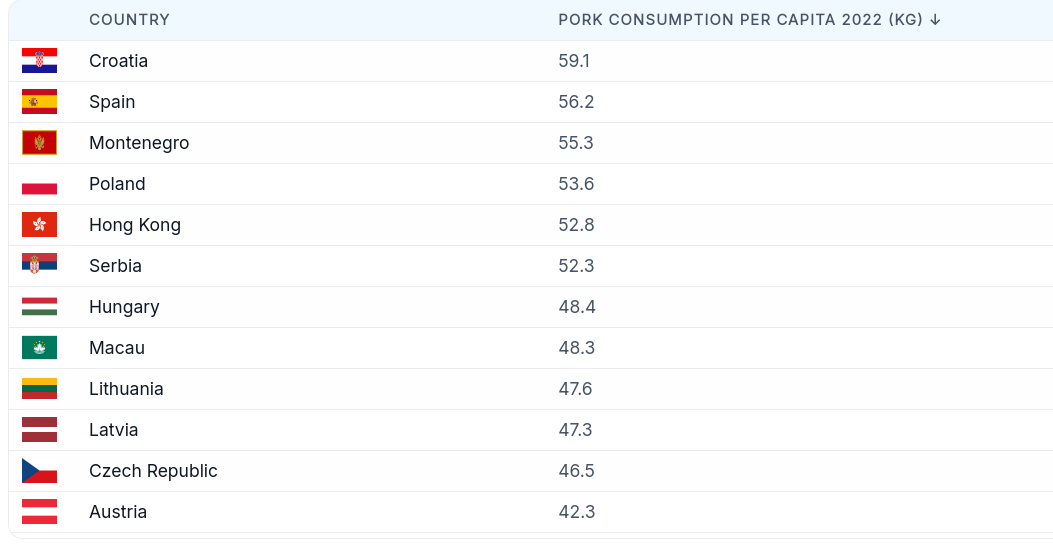Select the Montenegro country name
The width and height of the screenshot is (1053, 557).
[x=139, y=143]
